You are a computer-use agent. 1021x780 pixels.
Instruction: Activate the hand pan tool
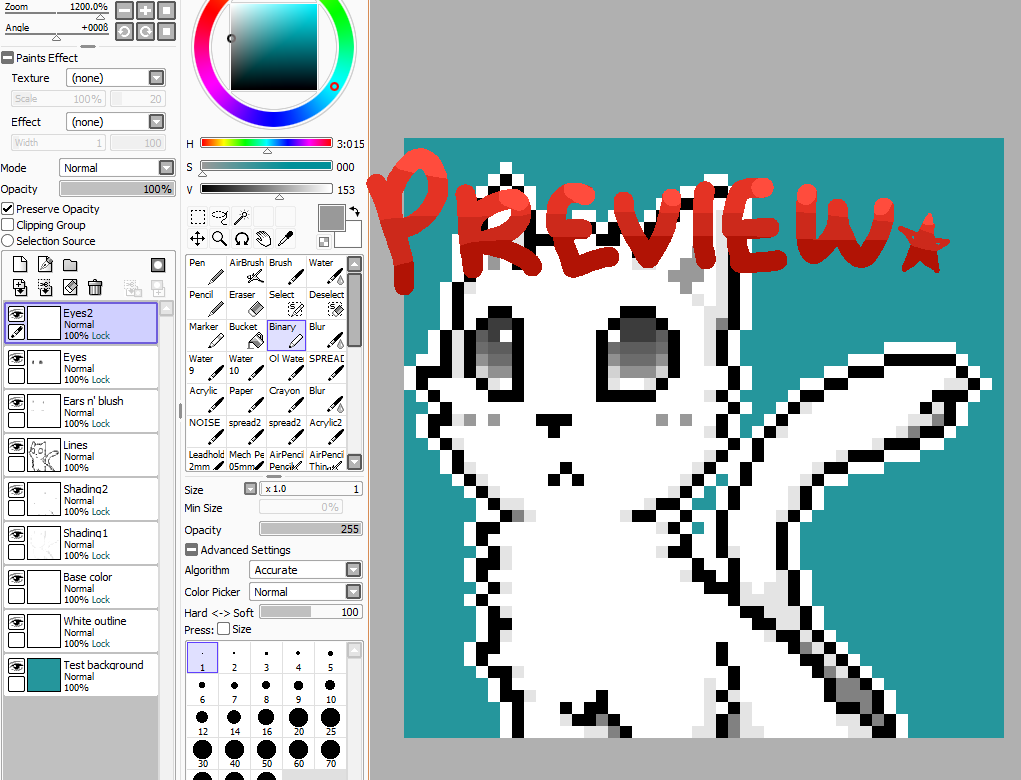point(264,239)
